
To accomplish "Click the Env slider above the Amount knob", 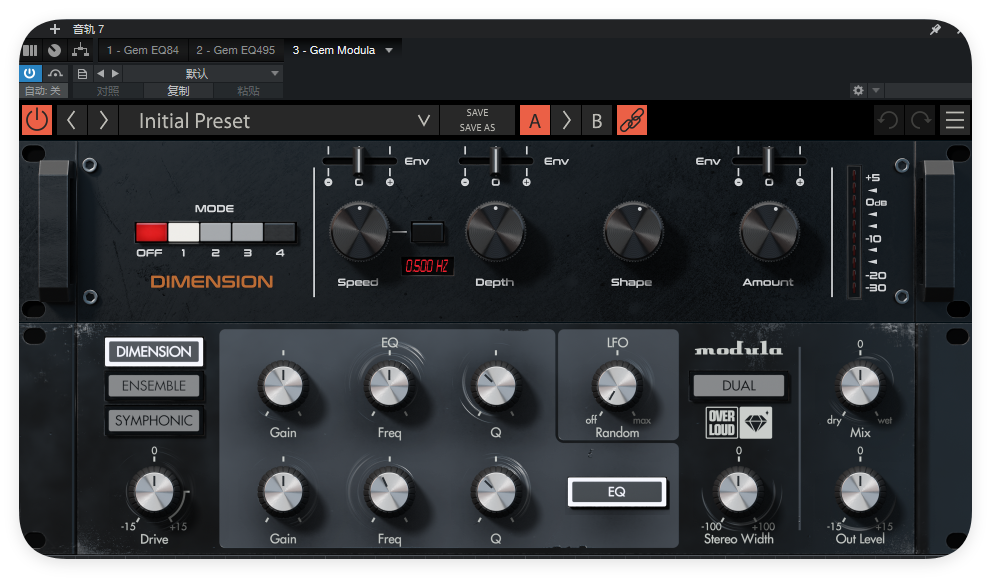I will tap(768, 161).
